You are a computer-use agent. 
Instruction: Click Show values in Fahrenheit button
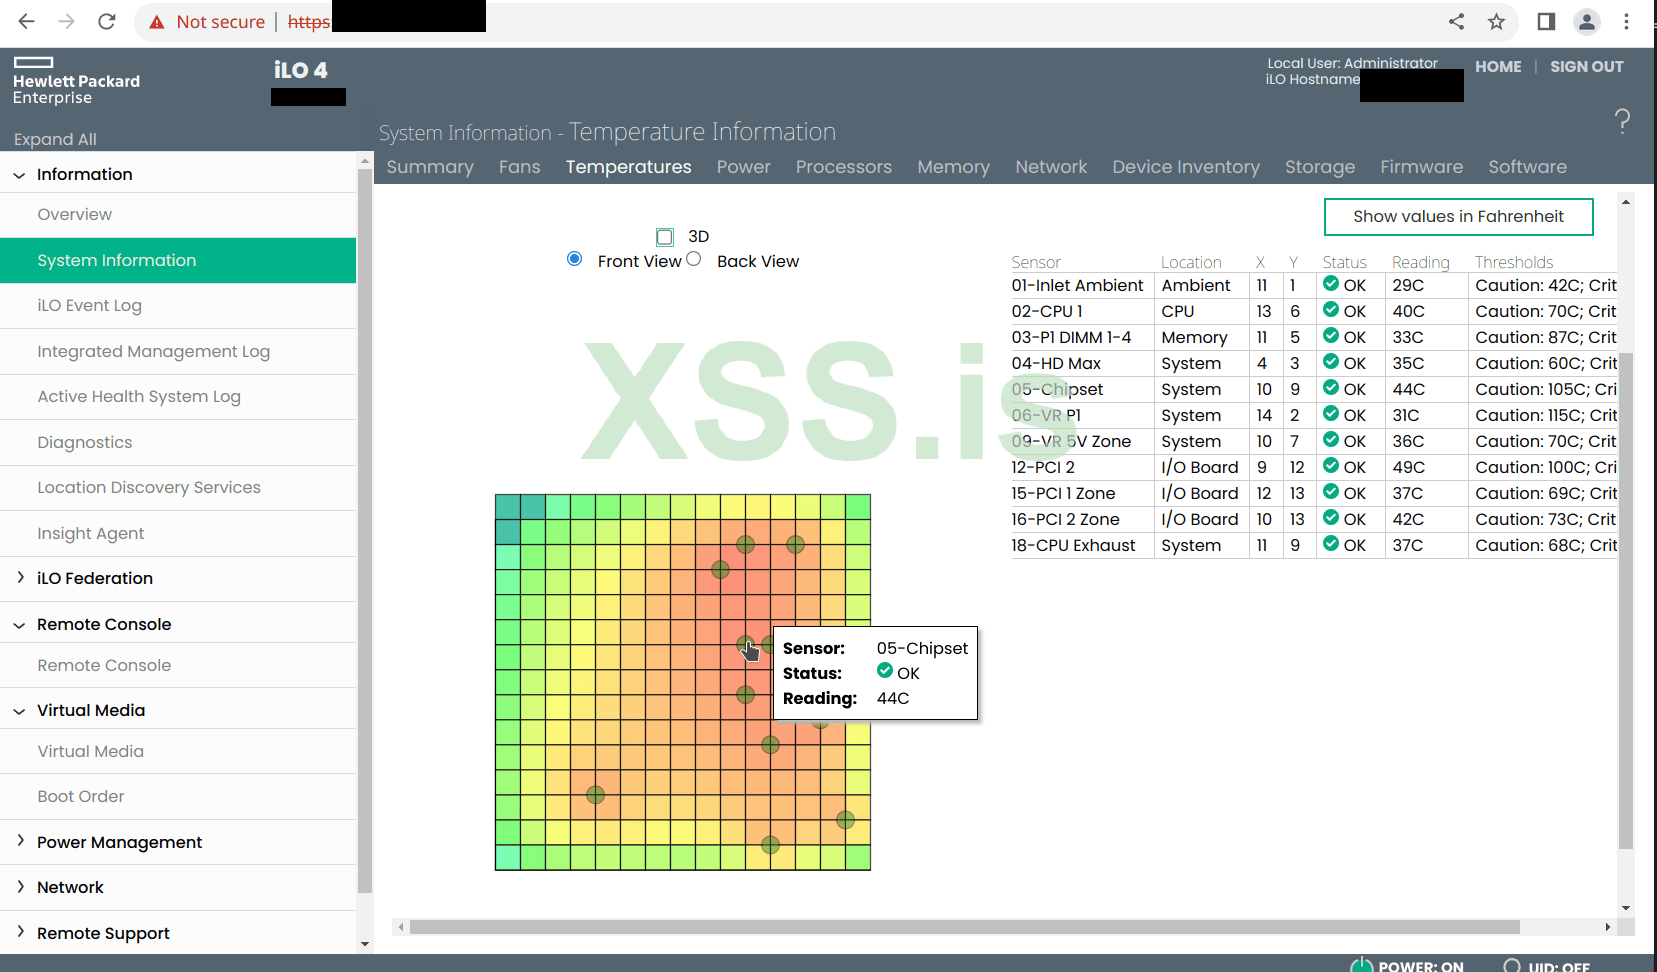click(1457, 216)
